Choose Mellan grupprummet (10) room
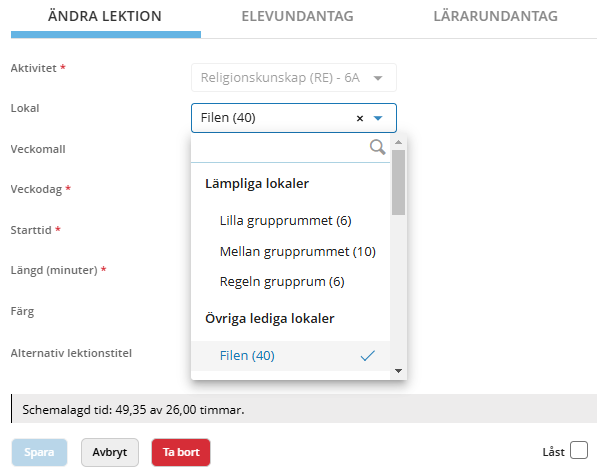The height and width of the screenshot is (474, 608). click(297, 251)
